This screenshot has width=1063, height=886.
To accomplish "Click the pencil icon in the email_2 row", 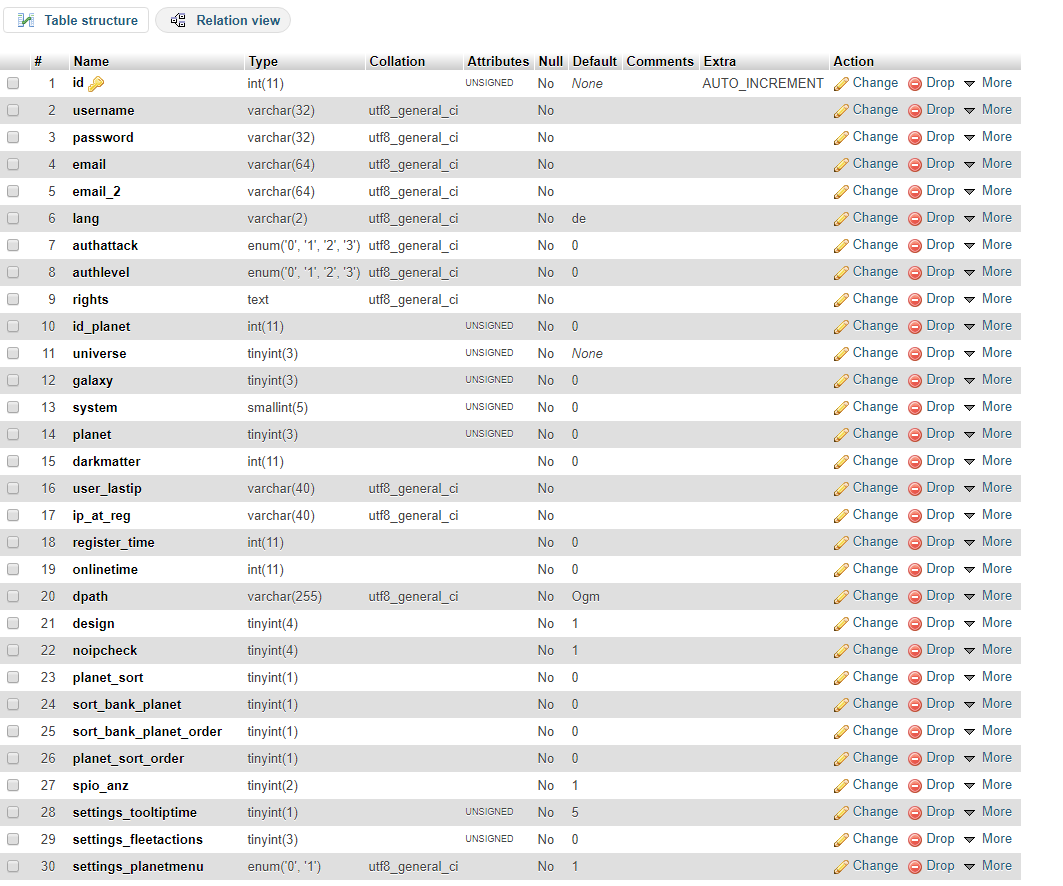I will 841,192.
